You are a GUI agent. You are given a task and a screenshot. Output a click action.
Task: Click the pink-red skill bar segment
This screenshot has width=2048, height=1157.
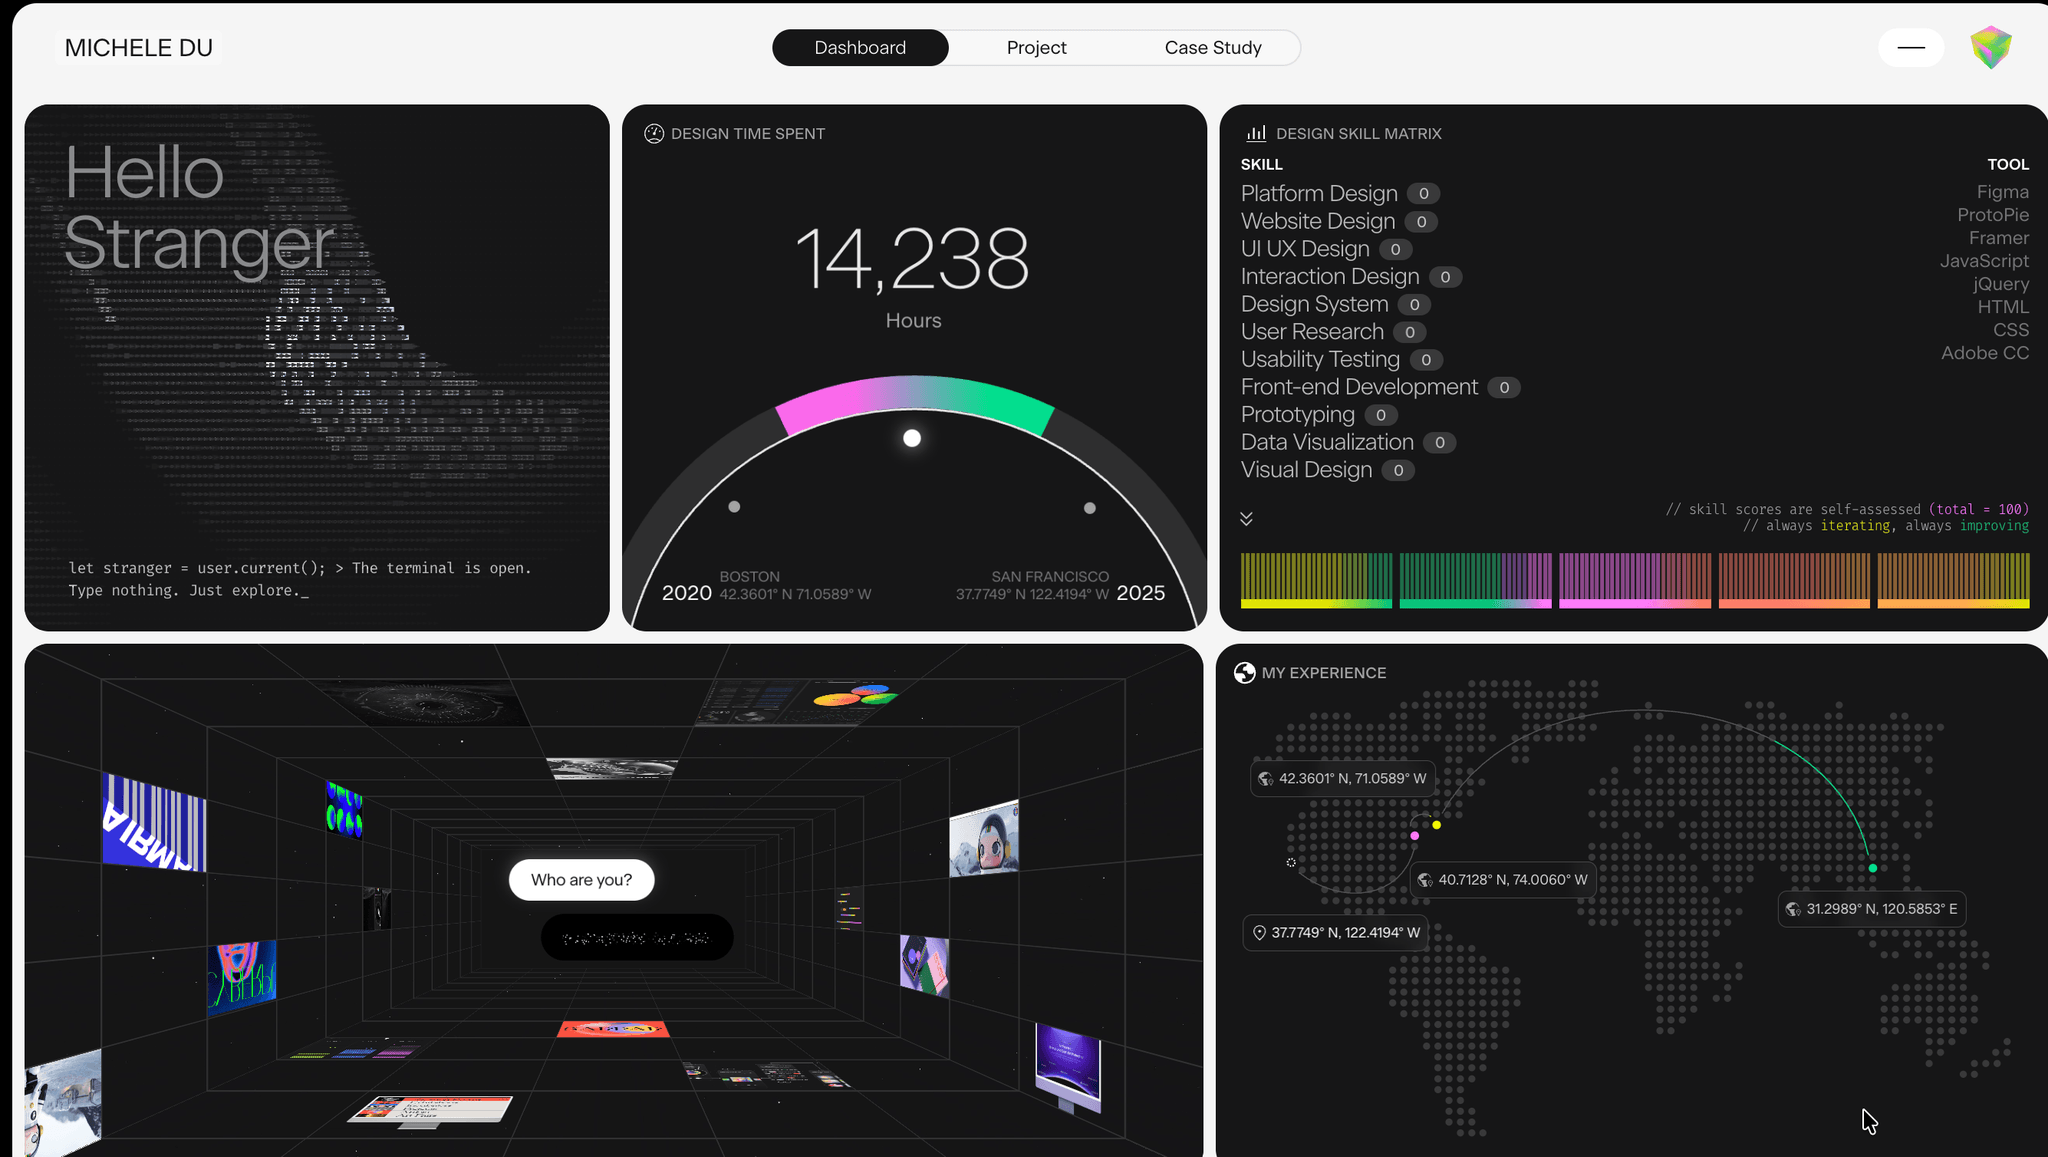(1635, 580)
